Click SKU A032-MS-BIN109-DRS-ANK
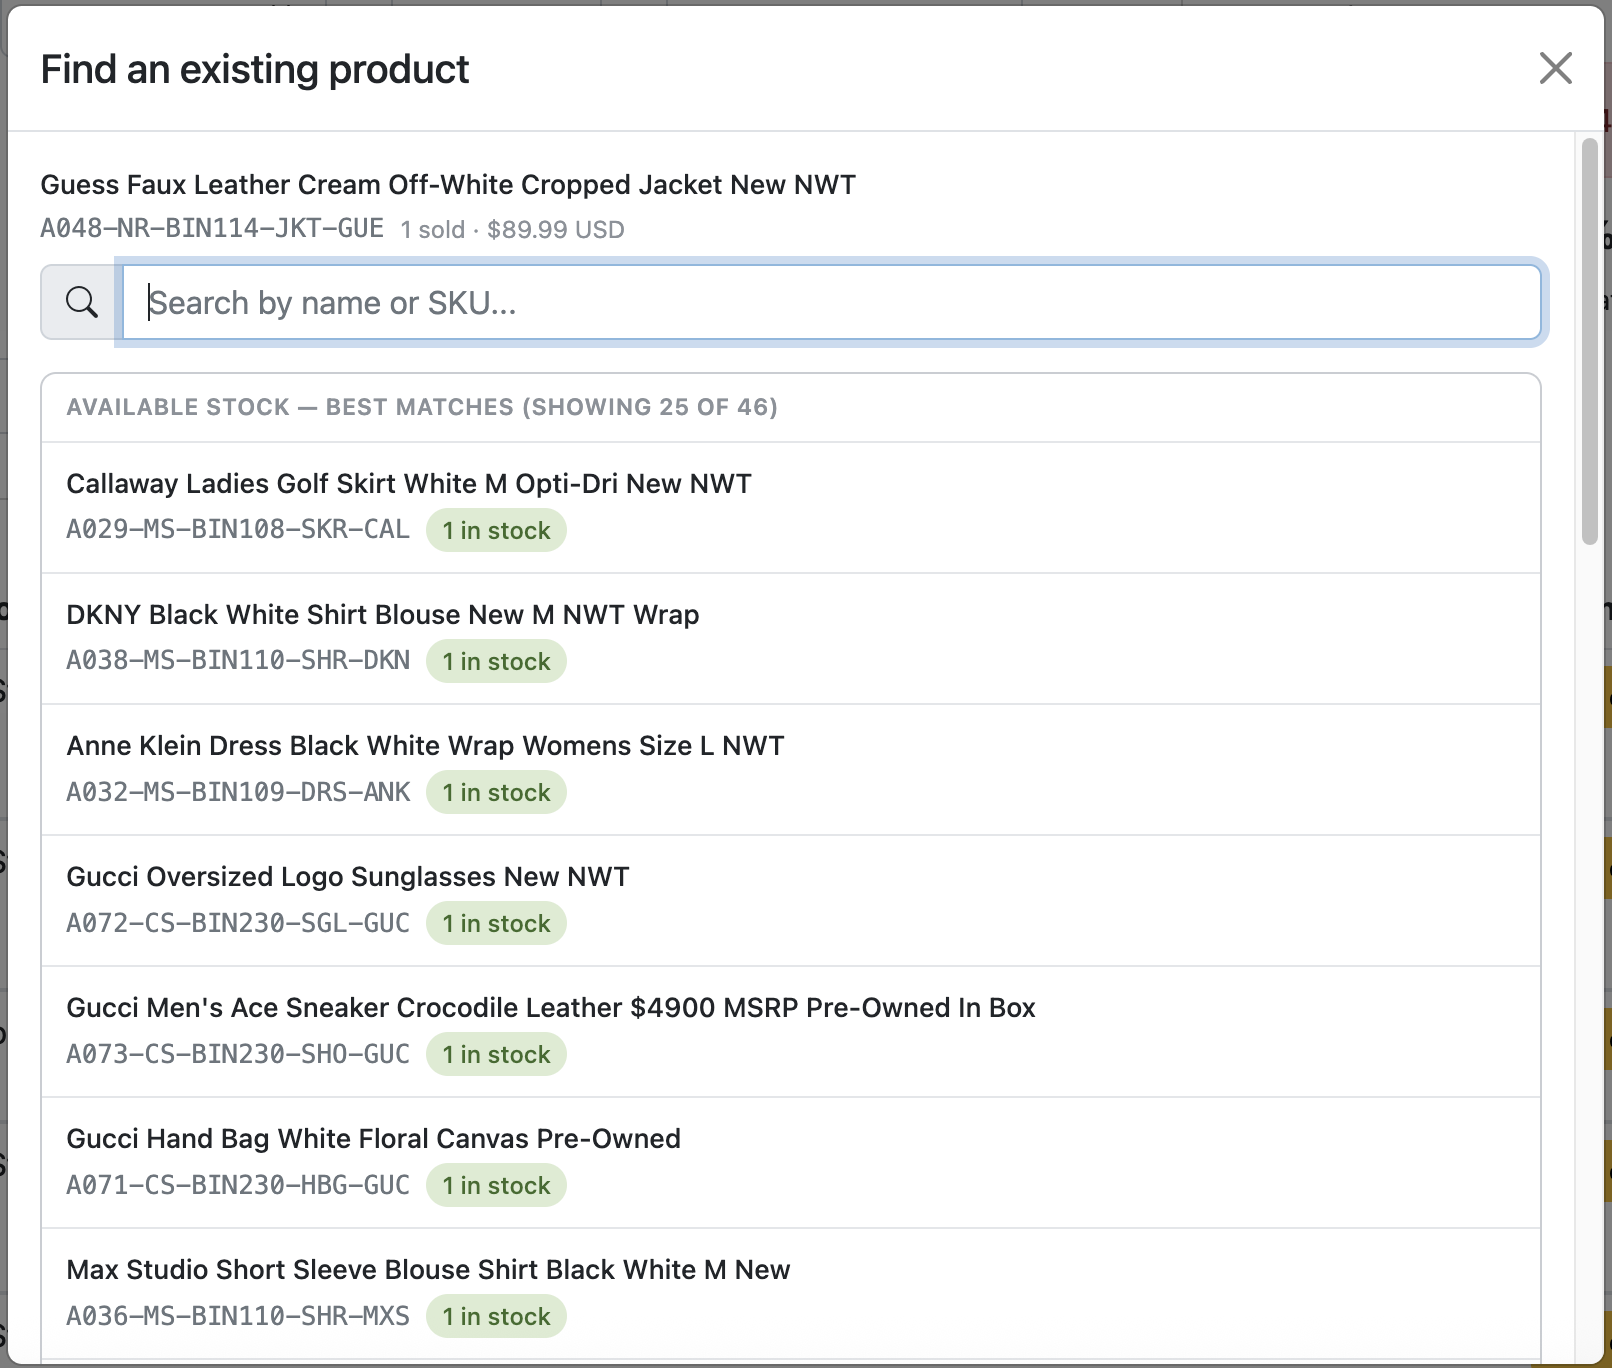The width and height of the screenshot is (1612, 1368). click(x=238, y=792)
